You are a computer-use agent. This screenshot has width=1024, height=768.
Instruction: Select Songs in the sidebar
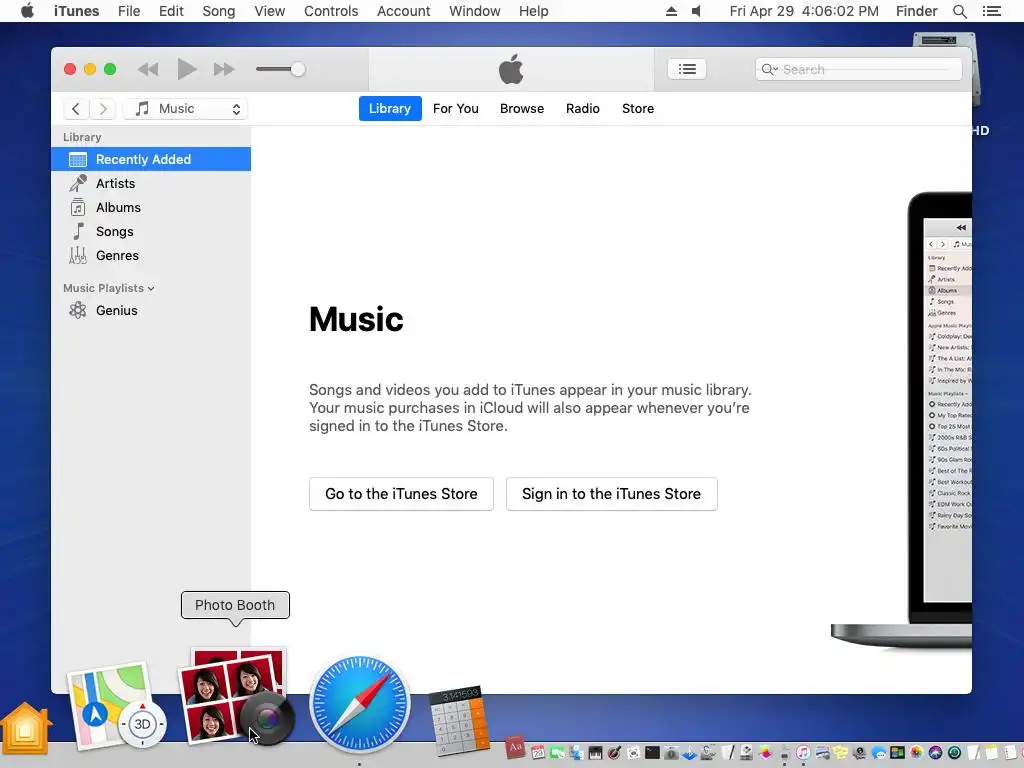pos(151,232)
